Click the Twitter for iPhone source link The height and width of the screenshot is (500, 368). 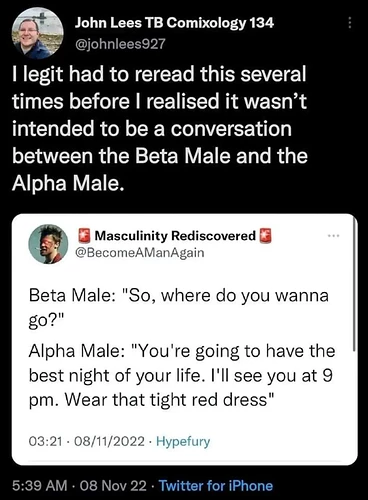pyautogui.click(x=216, y=485)
